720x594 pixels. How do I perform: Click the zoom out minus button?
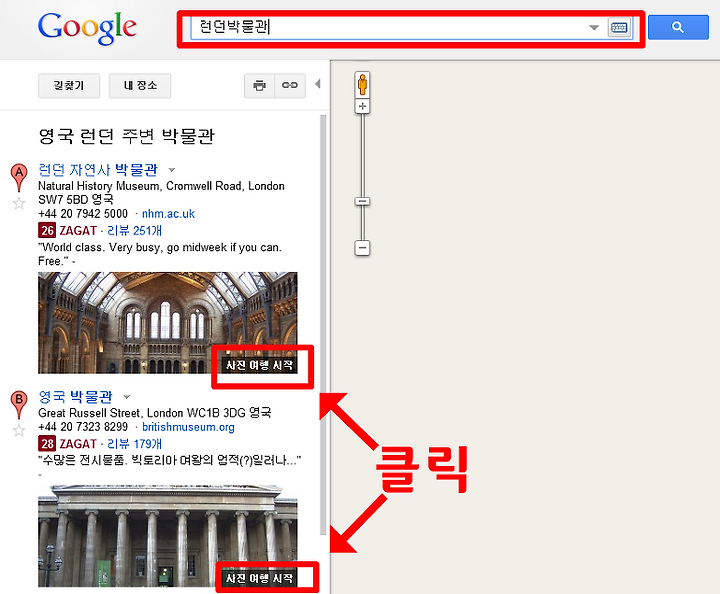362,248
